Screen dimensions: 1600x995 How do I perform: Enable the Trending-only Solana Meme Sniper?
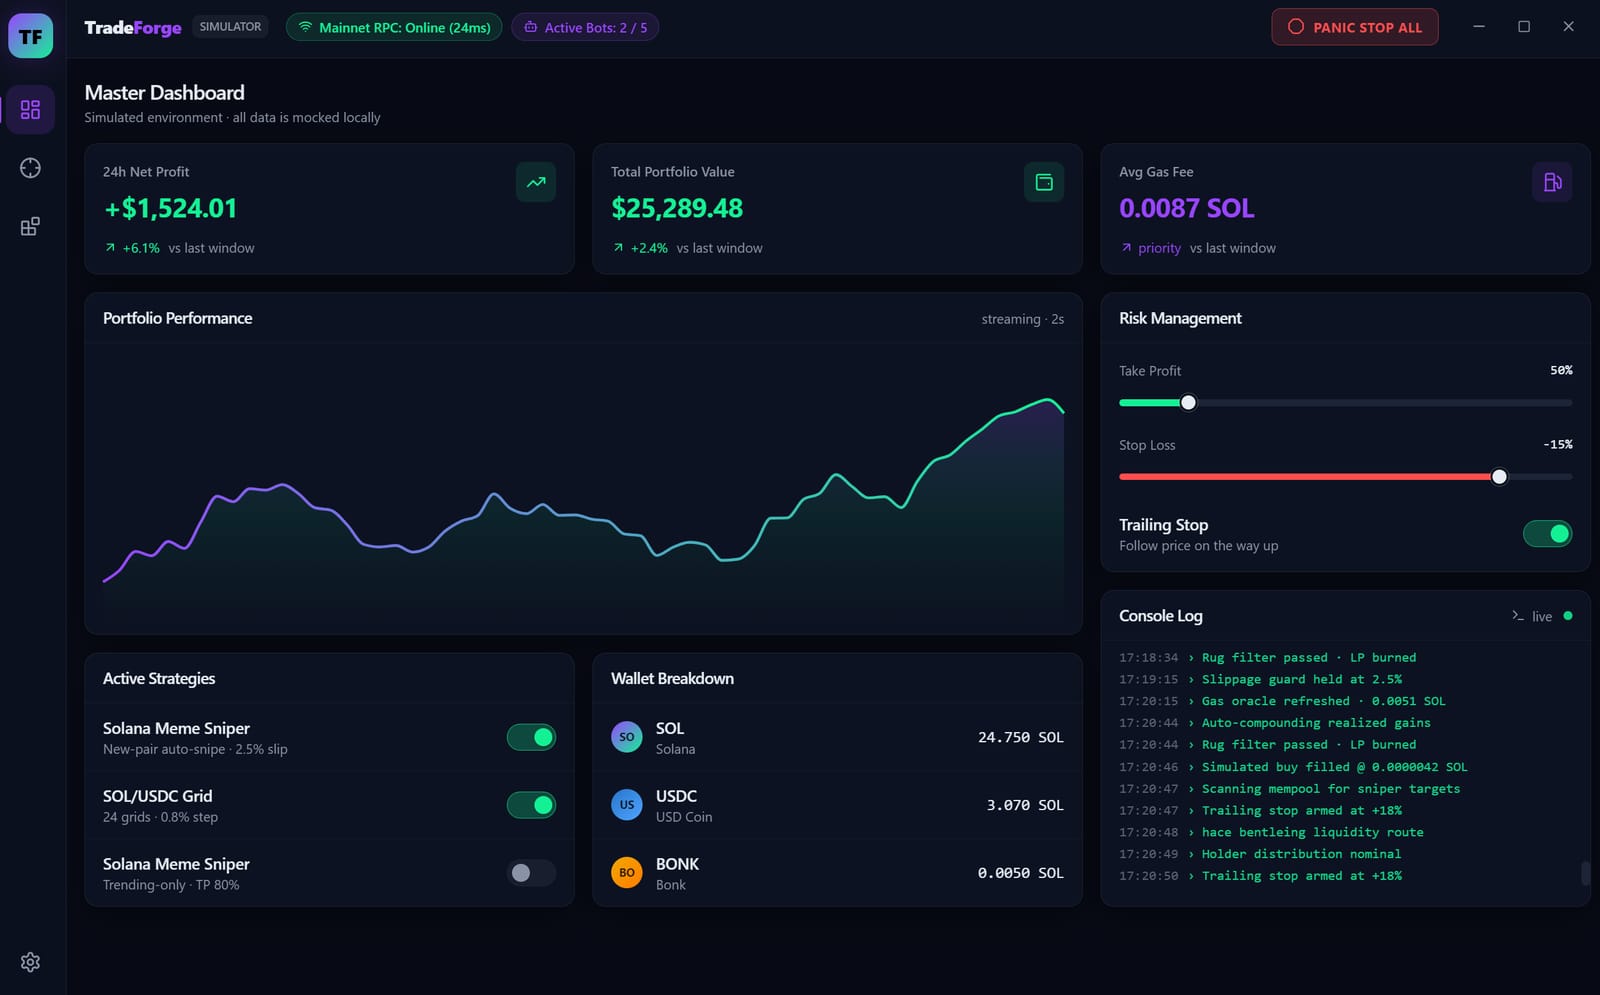(531, 873)
